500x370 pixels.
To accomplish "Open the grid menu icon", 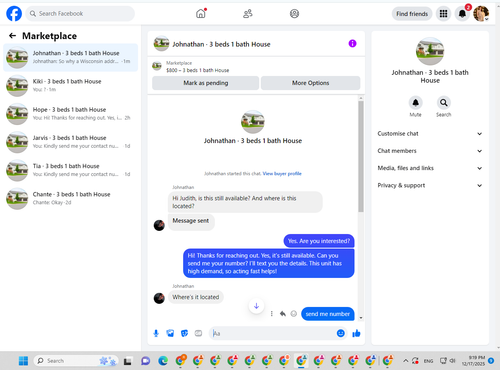I will click(x=443, y=14).
